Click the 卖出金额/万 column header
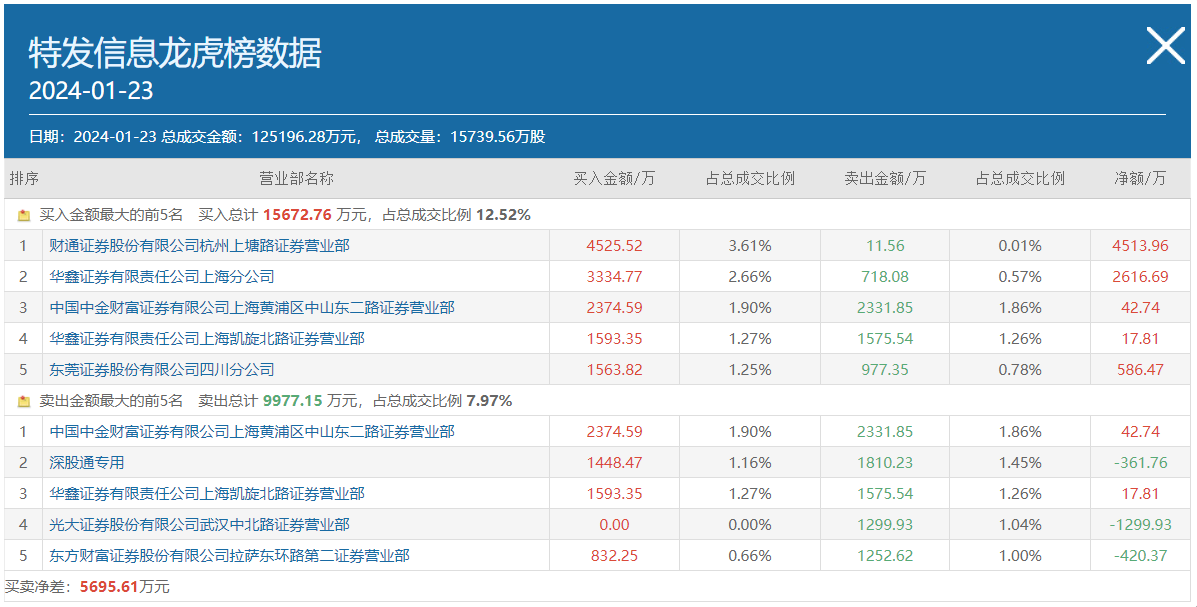Viewport: 1197px width, 607px height. coord(885,179)
